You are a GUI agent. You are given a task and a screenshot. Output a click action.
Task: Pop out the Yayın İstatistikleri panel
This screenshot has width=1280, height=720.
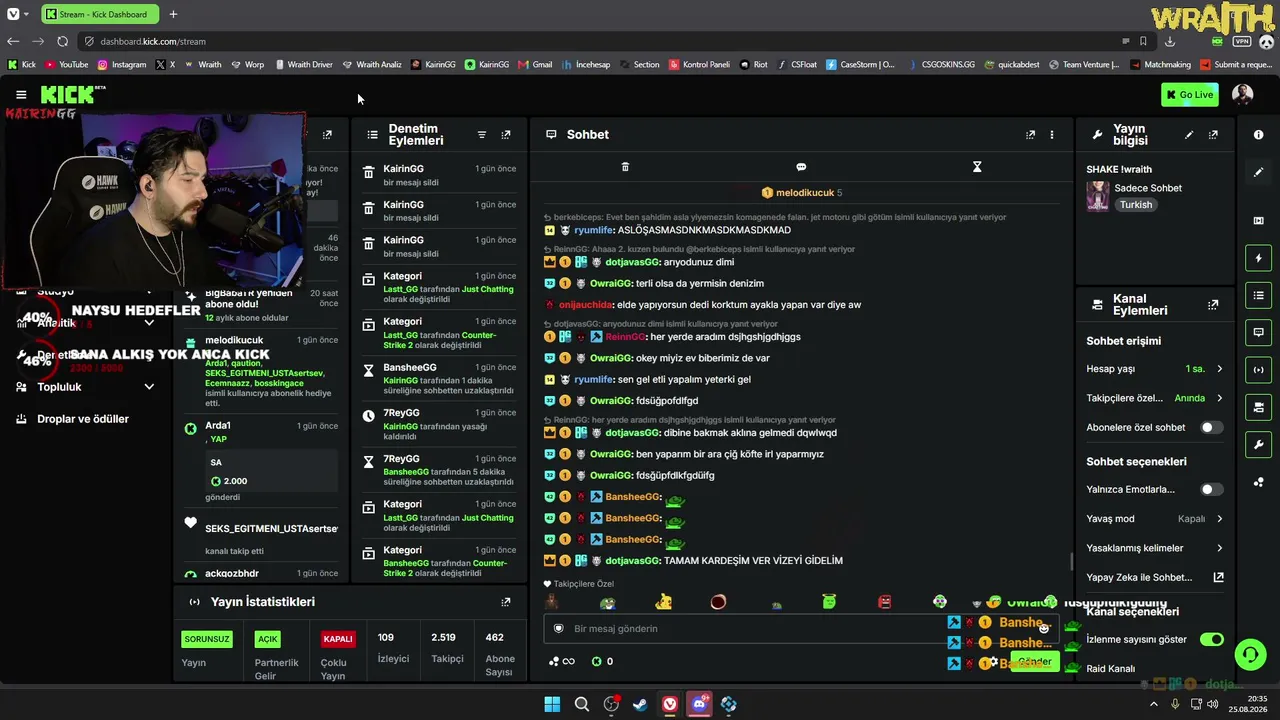(x=506, y=602)
